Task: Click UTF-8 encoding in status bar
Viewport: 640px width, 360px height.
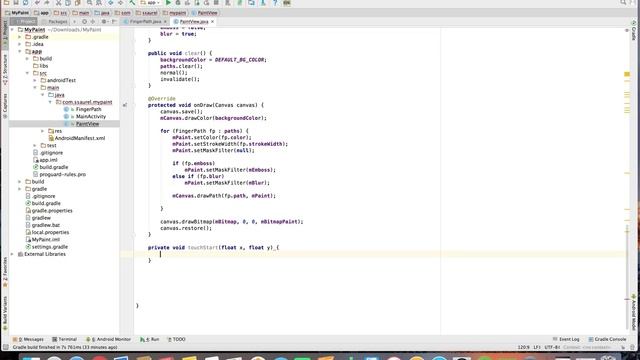Action: point(552,347)
